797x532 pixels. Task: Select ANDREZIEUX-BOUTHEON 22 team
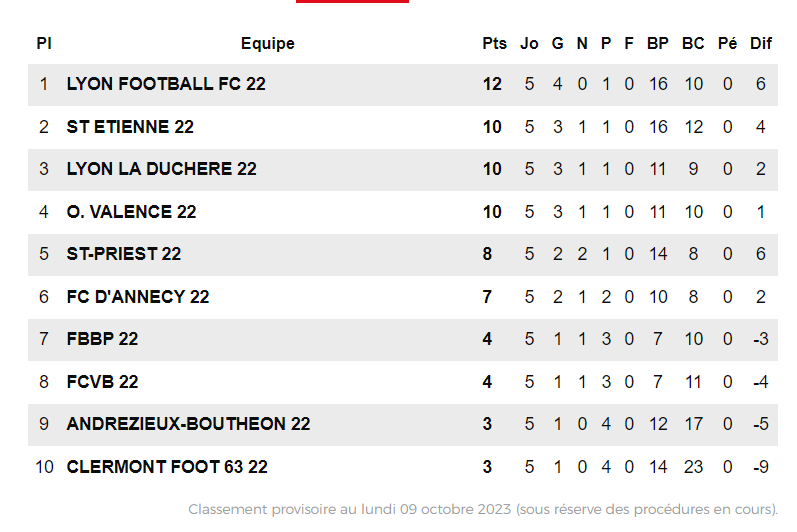coord(188,424)
